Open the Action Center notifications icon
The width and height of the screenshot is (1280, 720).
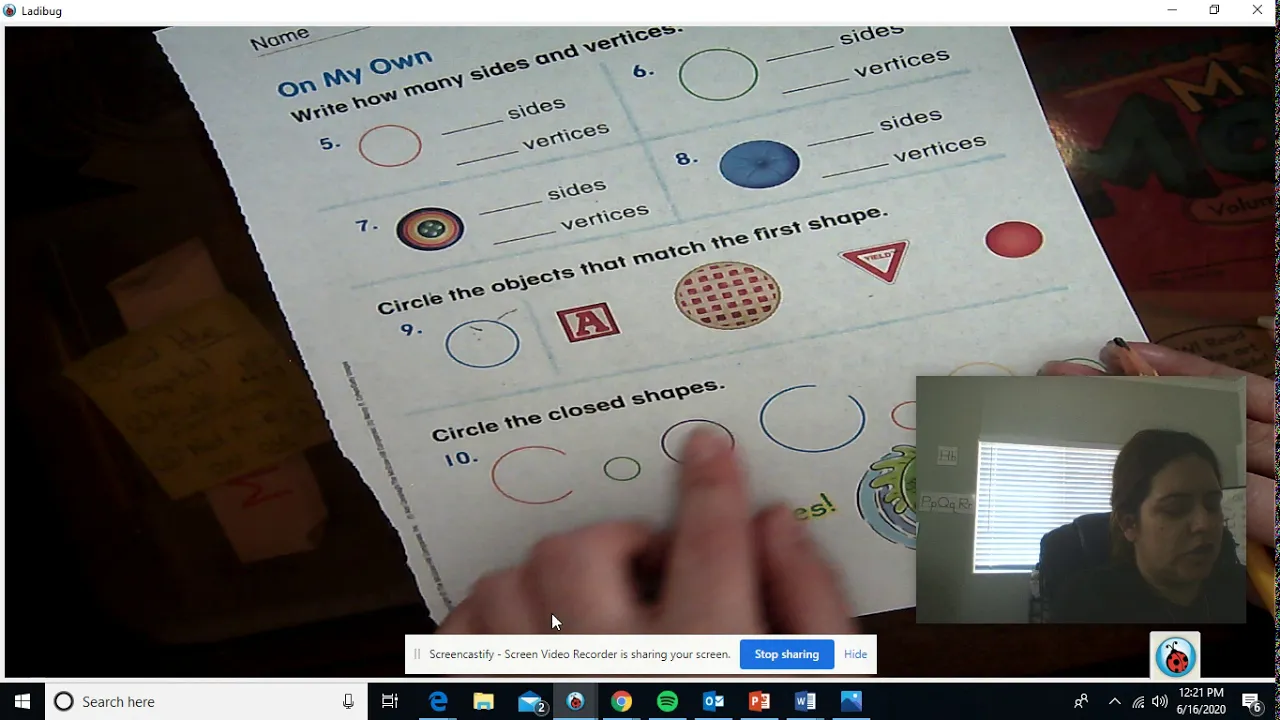pos(1252,701)
